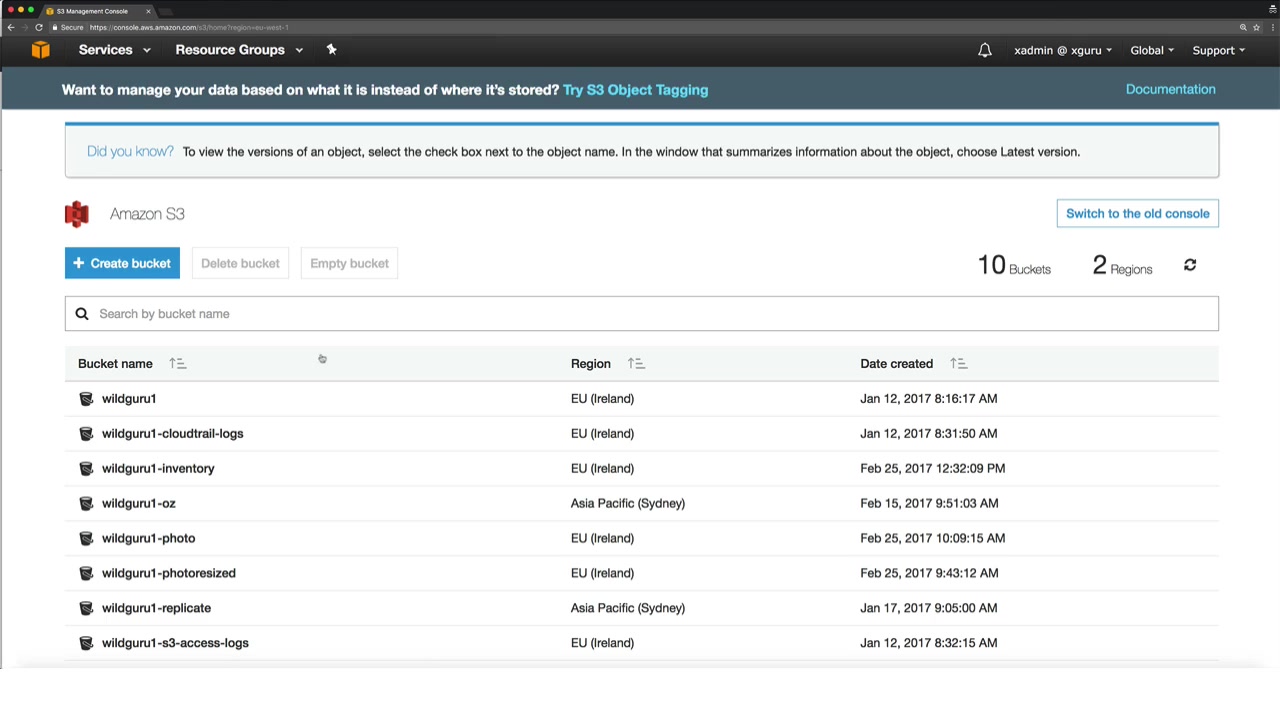Image resolution: width=1280 pixels, height=720 pixels.
Task: Open the Try S3 Object Tagging link
Action: 635,90
